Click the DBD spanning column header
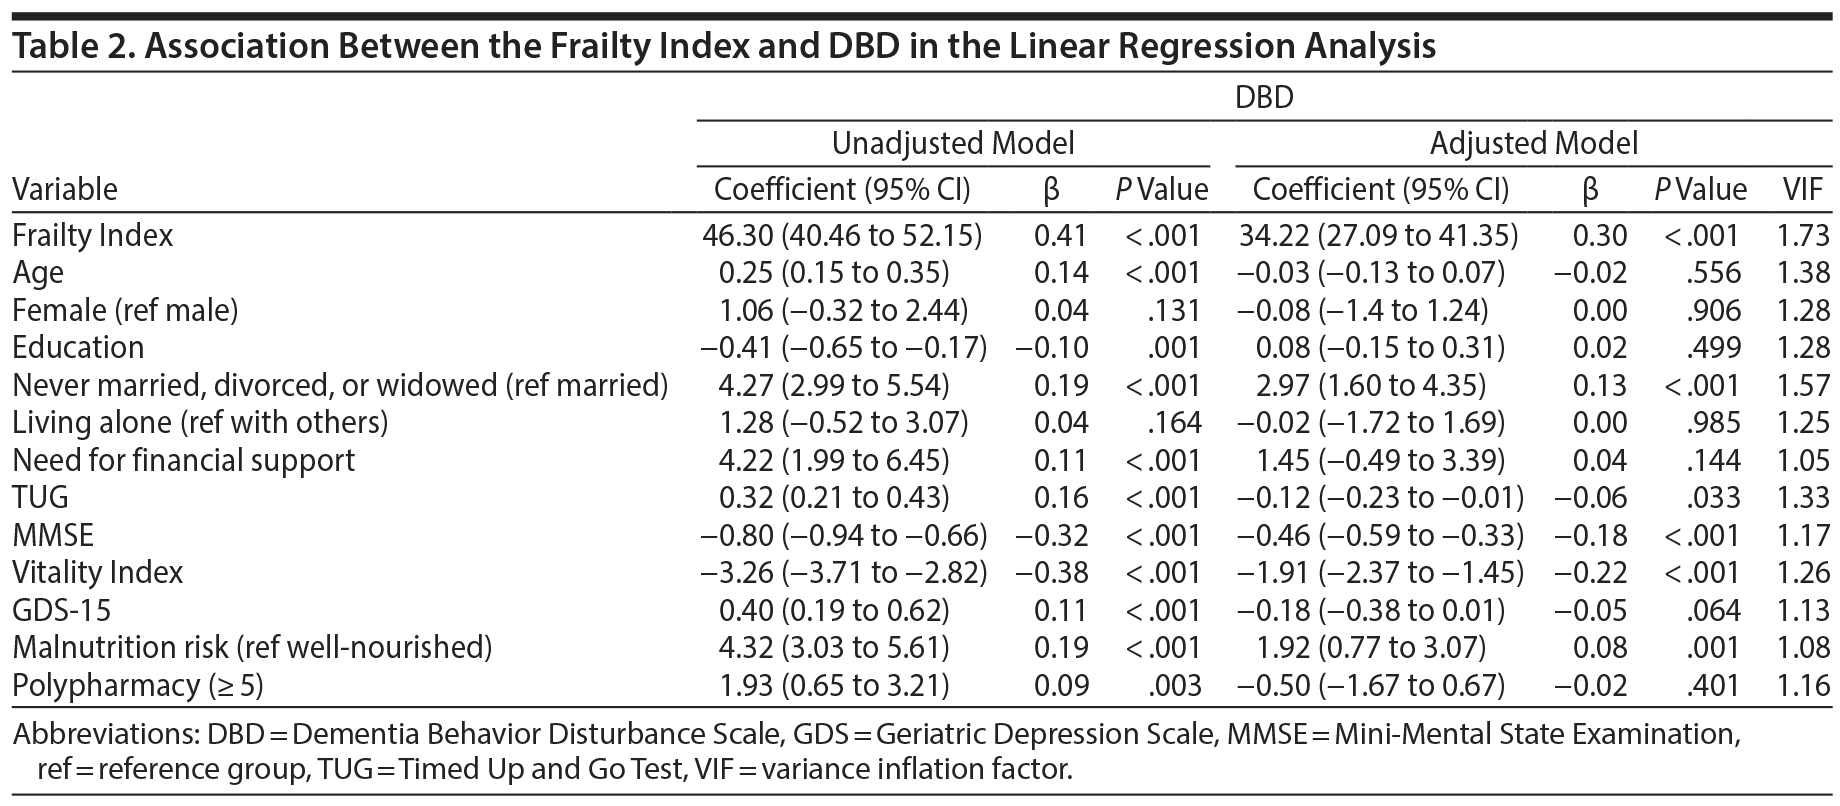This screenshot has height=806, width=1840. pyautogui.click(x=1263, y=97)
